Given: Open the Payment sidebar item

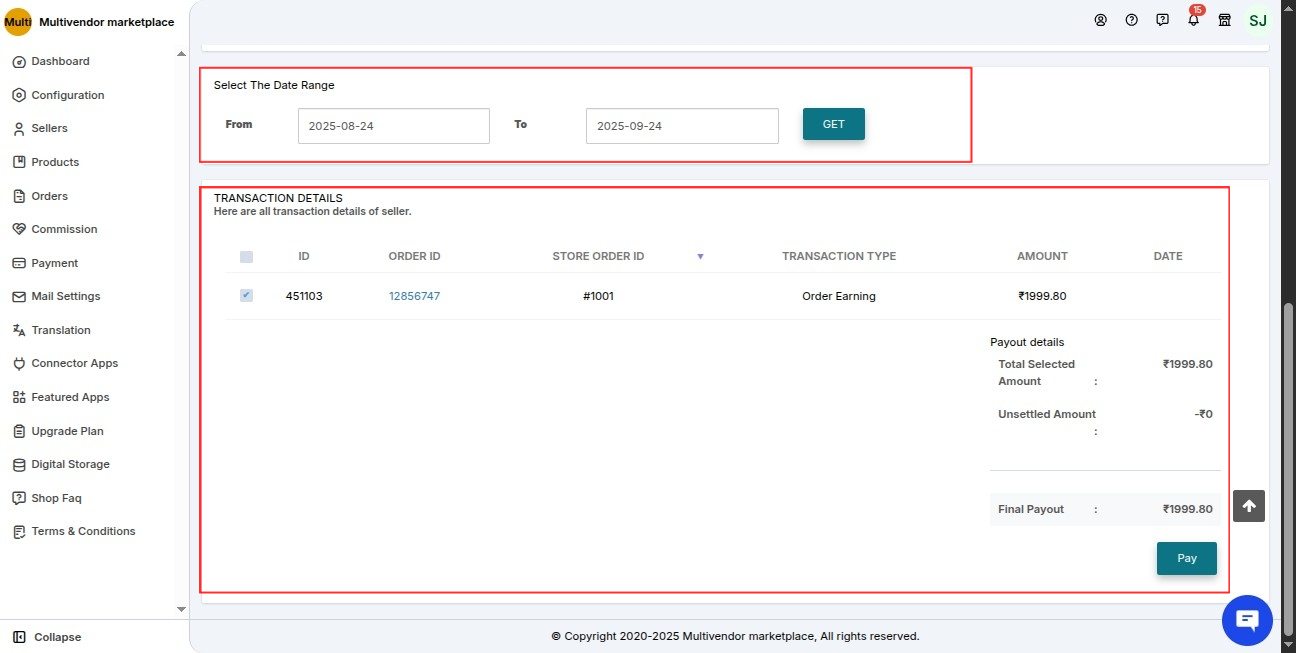Looking at the screenshot, I should (54, 263).
